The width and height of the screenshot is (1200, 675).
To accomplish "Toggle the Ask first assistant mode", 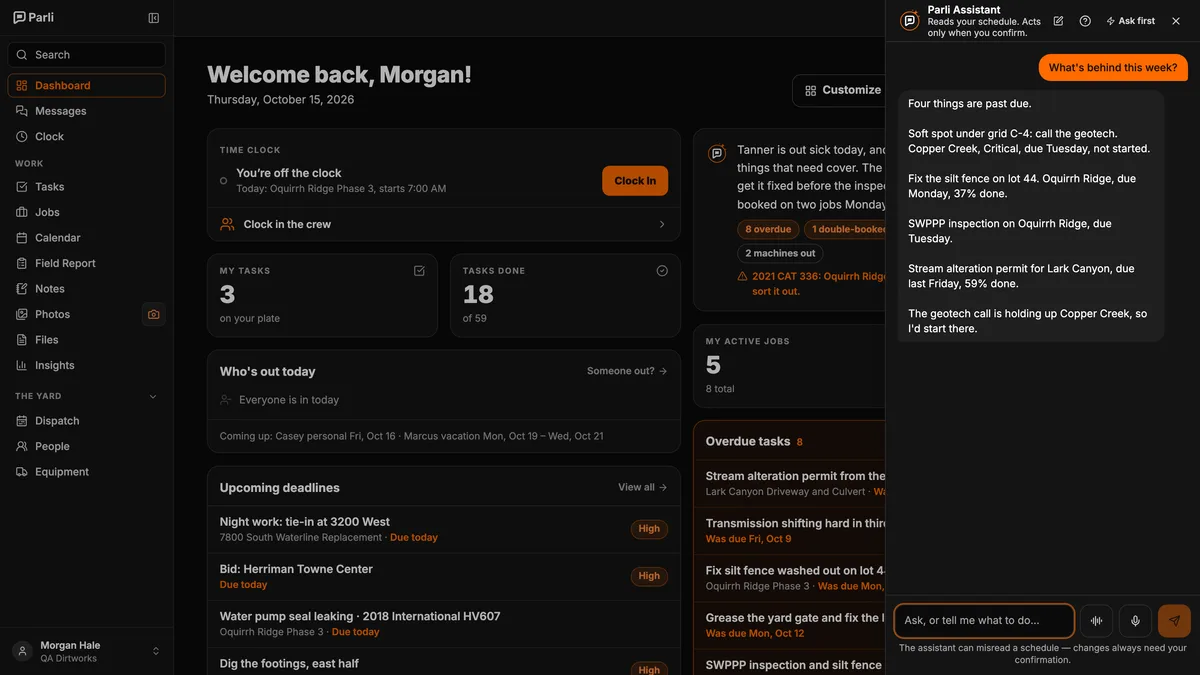I will point(1130,21).
